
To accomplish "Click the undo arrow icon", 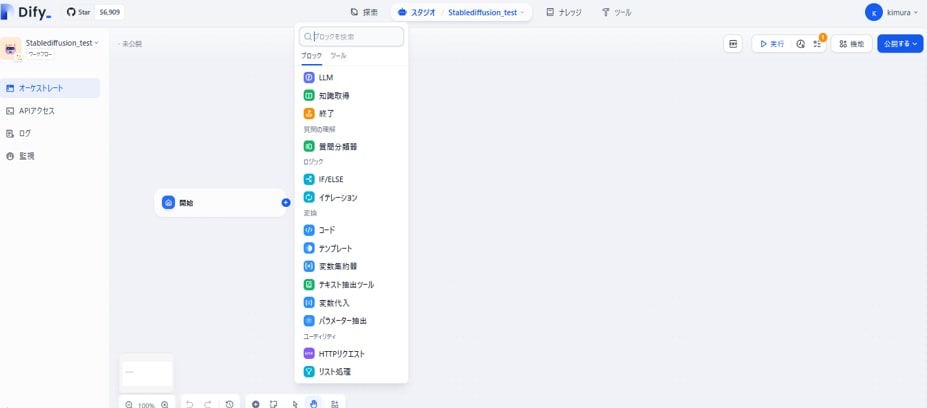I will tap(190, 404).
